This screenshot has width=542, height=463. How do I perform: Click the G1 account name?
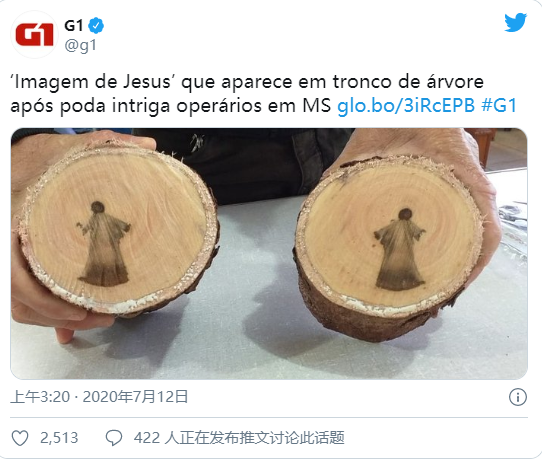(x=74, y=26)
